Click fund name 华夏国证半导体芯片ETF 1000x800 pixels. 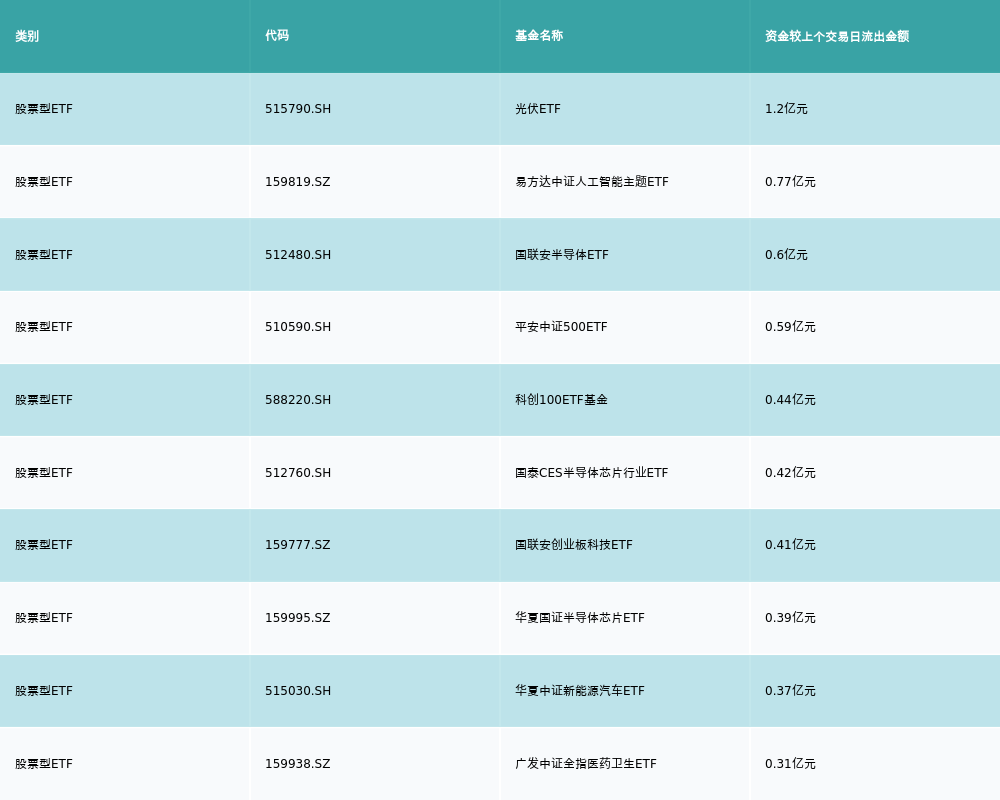580,618
